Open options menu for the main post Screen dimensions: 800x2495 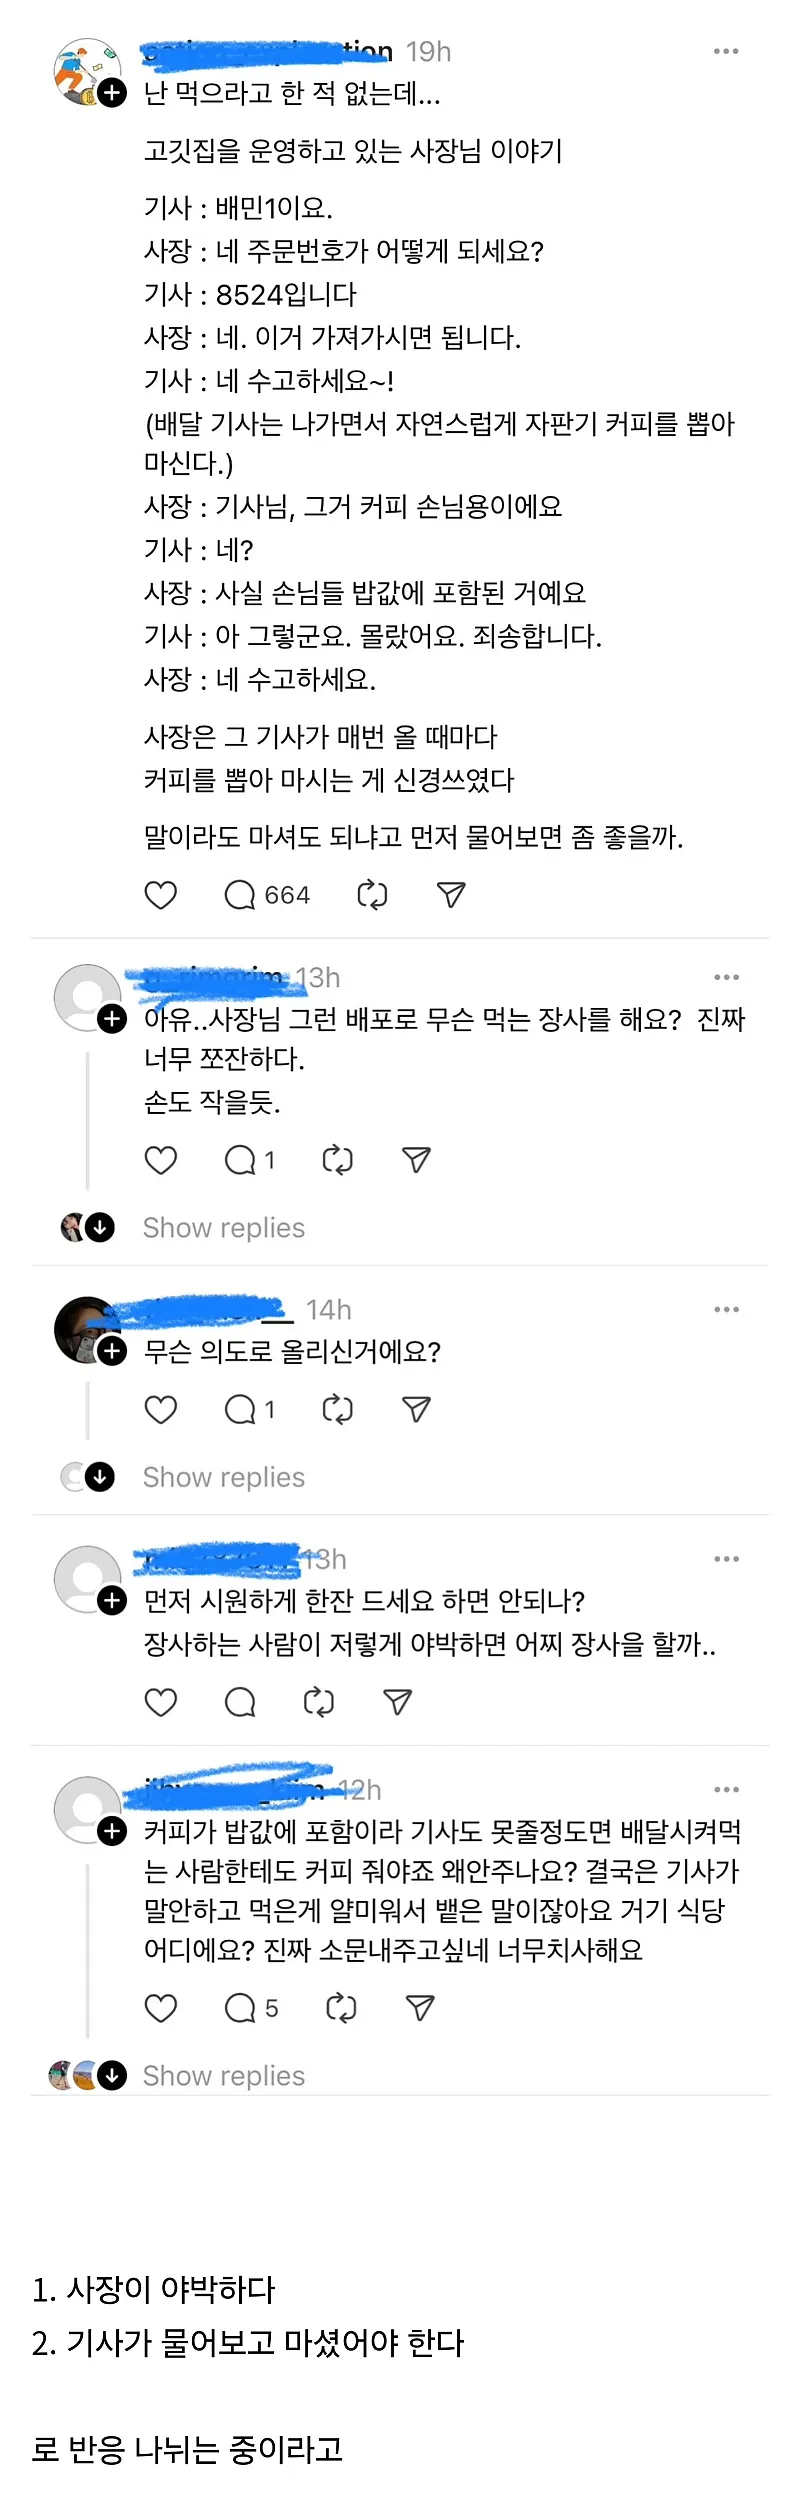(727, 50)
